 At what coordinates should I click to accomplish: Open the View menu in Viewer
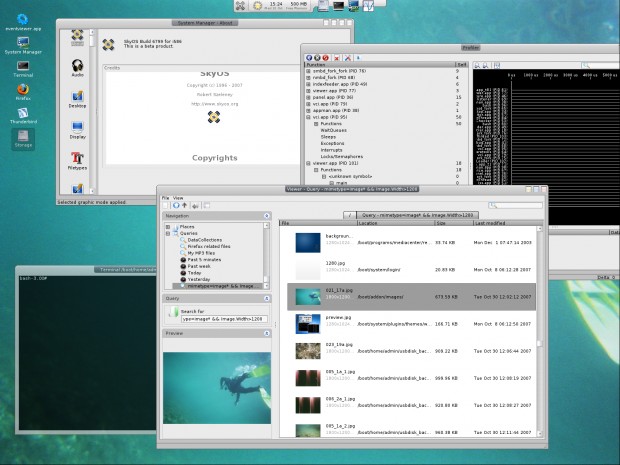(178, 198)
